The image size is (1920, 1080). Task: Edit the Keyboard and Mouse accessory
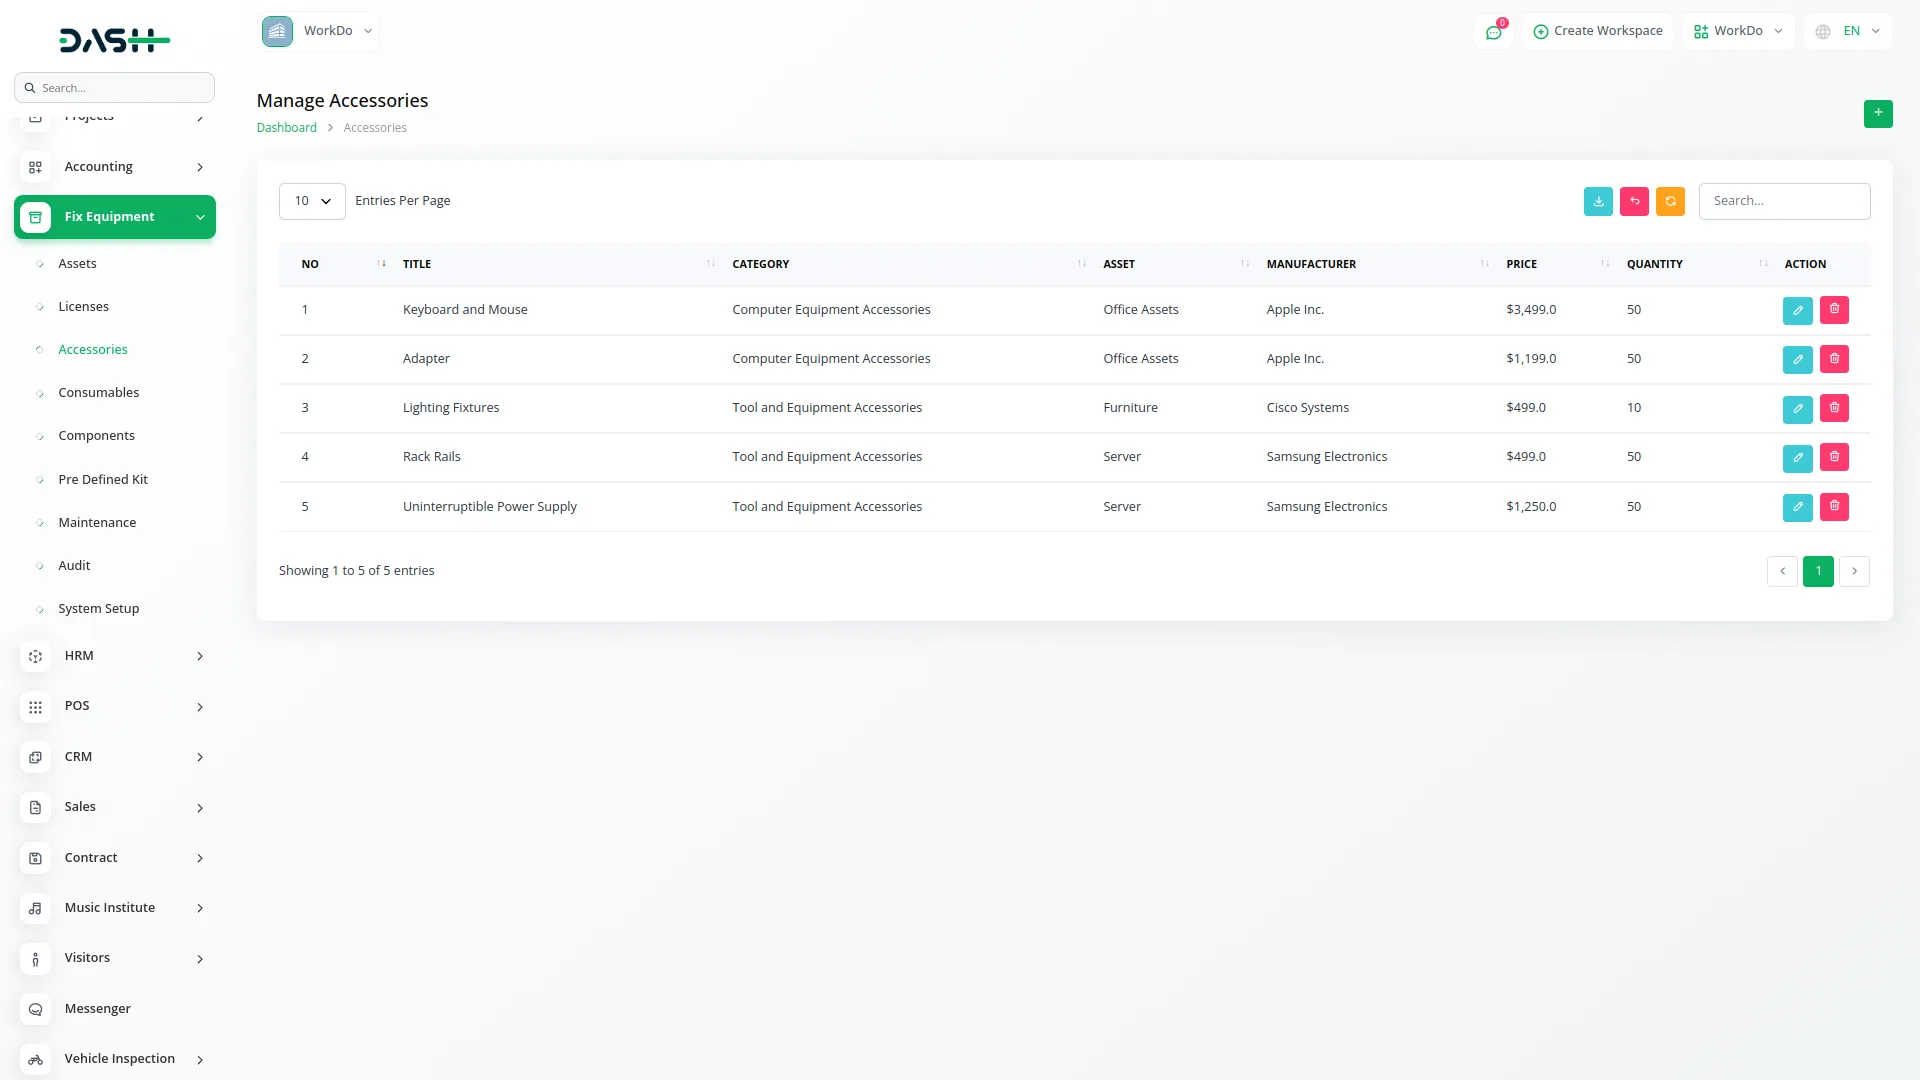coord(1797,310)
